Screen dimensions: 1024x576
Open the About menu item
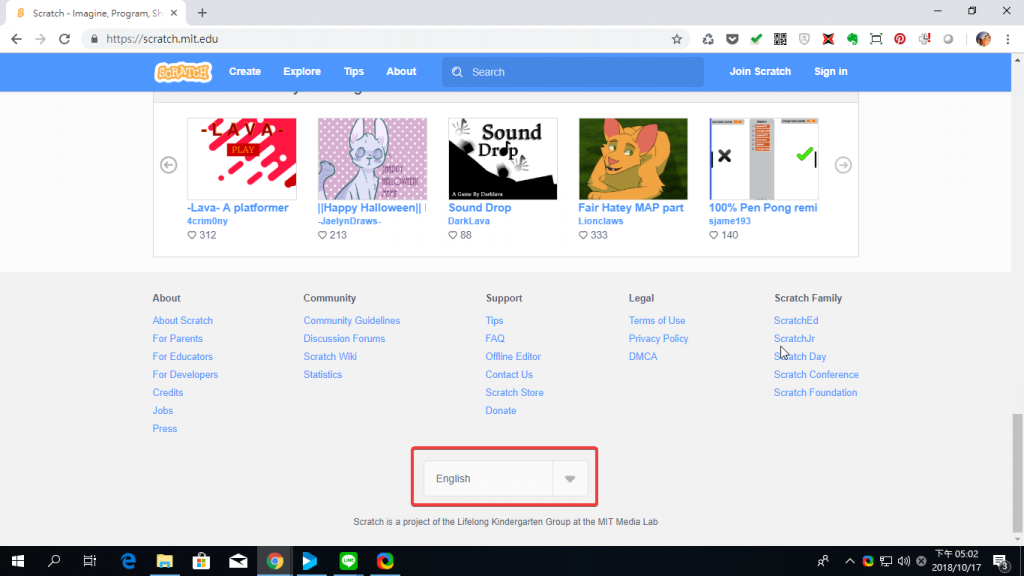401,72
